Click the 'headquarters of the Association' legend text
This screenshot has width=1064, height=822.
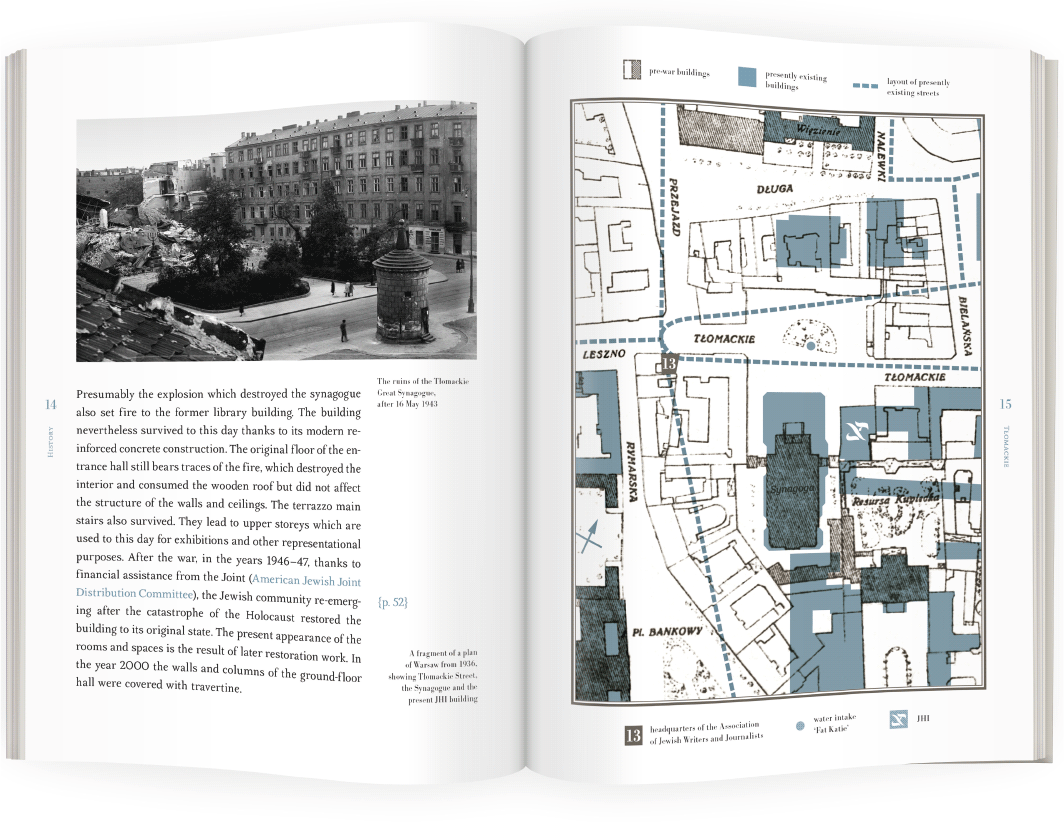coord(706,733)
